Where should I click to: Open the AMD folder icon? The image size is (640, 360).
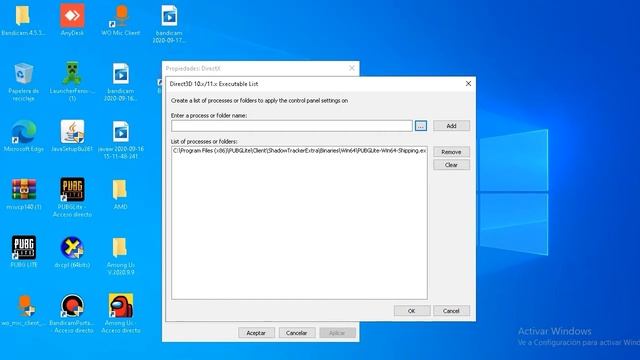pos(120,190)
